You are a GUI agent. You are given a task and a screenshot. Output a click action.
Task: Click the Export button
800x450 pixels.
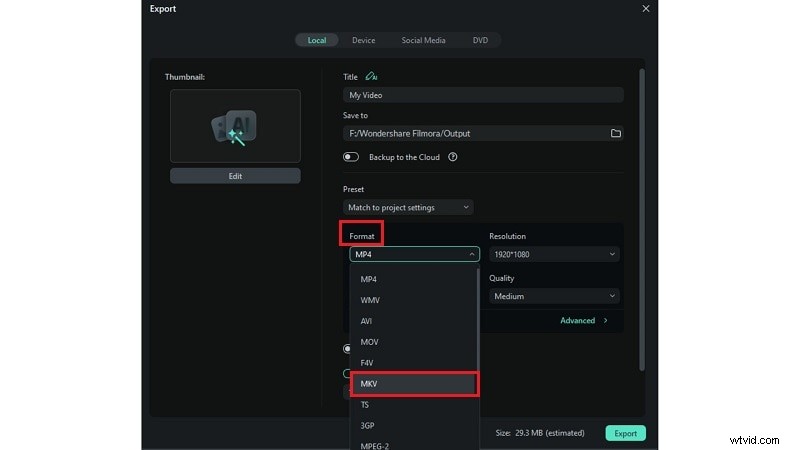pyautogui.click(x=625, y=433)
